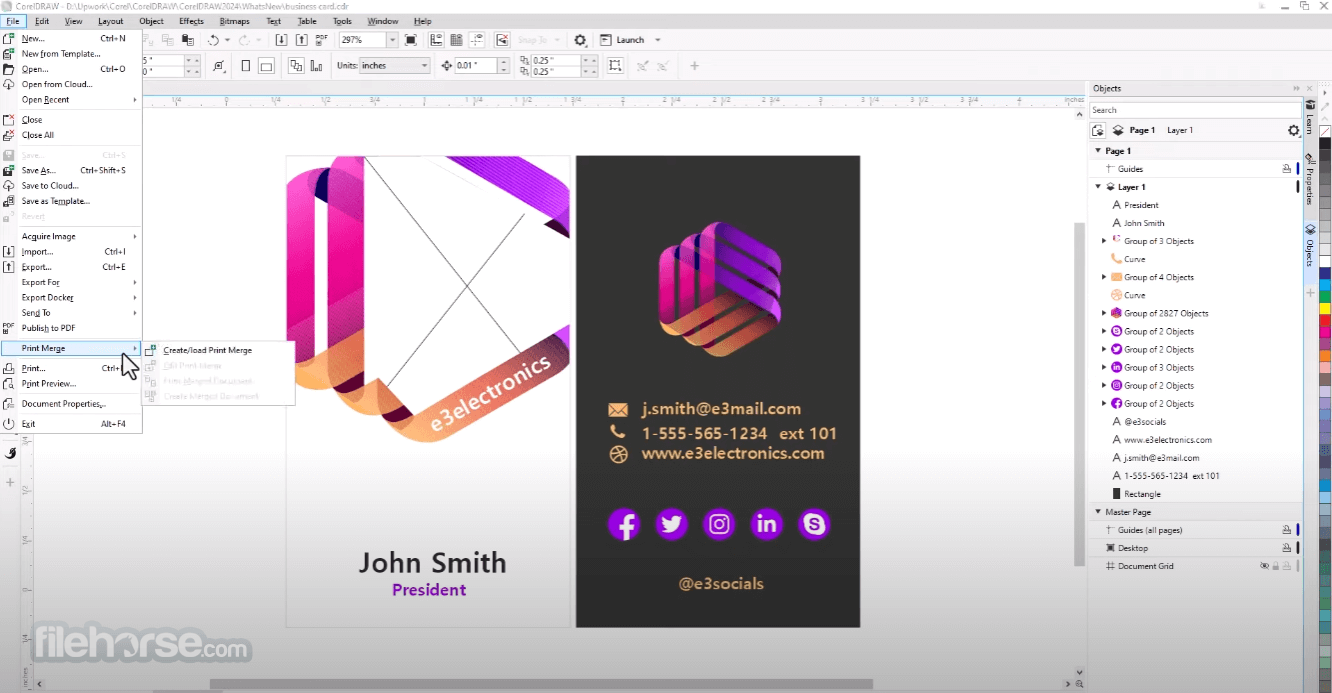Choose Save As in the File menu

(70, 170)
